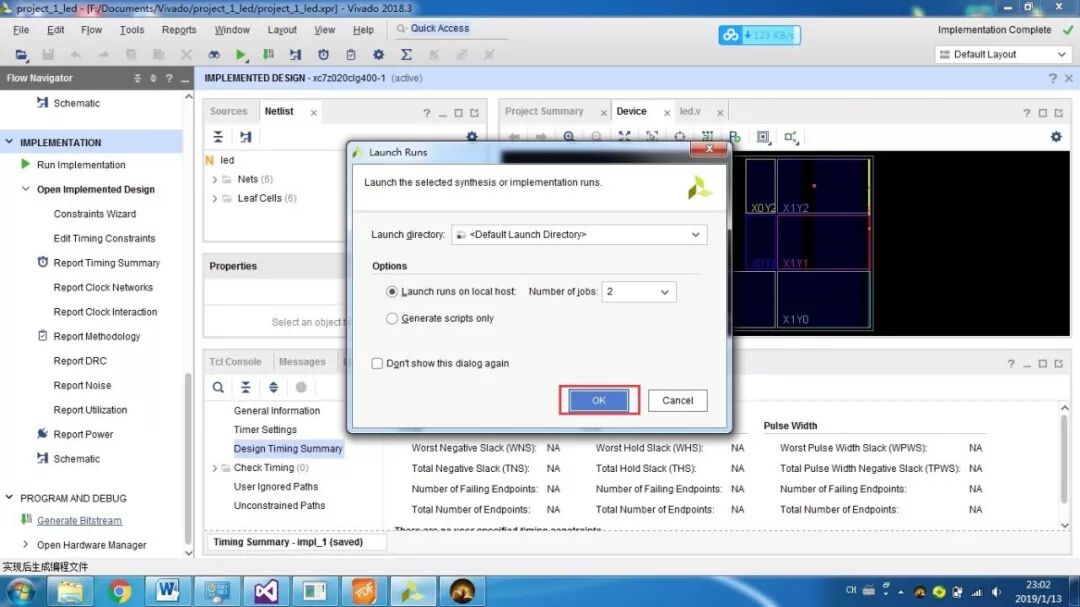
Task: Open Netlist panel settings gear
Action: (x=472, y=136)
